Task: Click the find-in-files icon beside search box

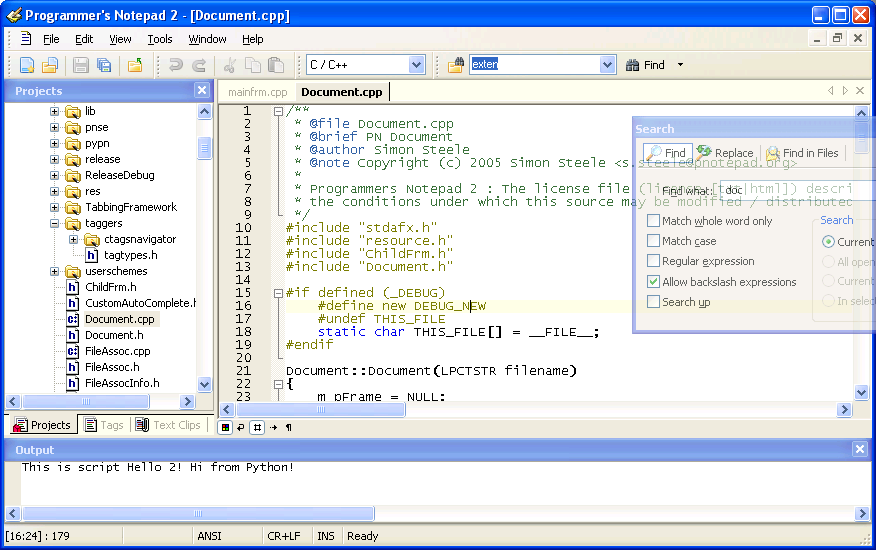Action: [455, 65]
